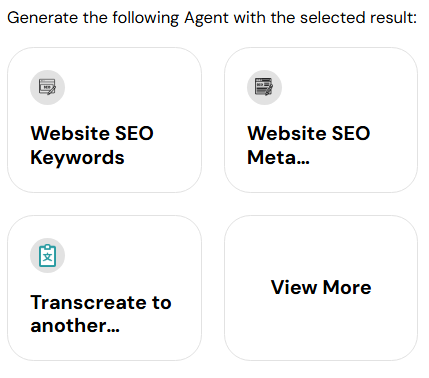Select the Website SEO Keywords card

[104, 120]
